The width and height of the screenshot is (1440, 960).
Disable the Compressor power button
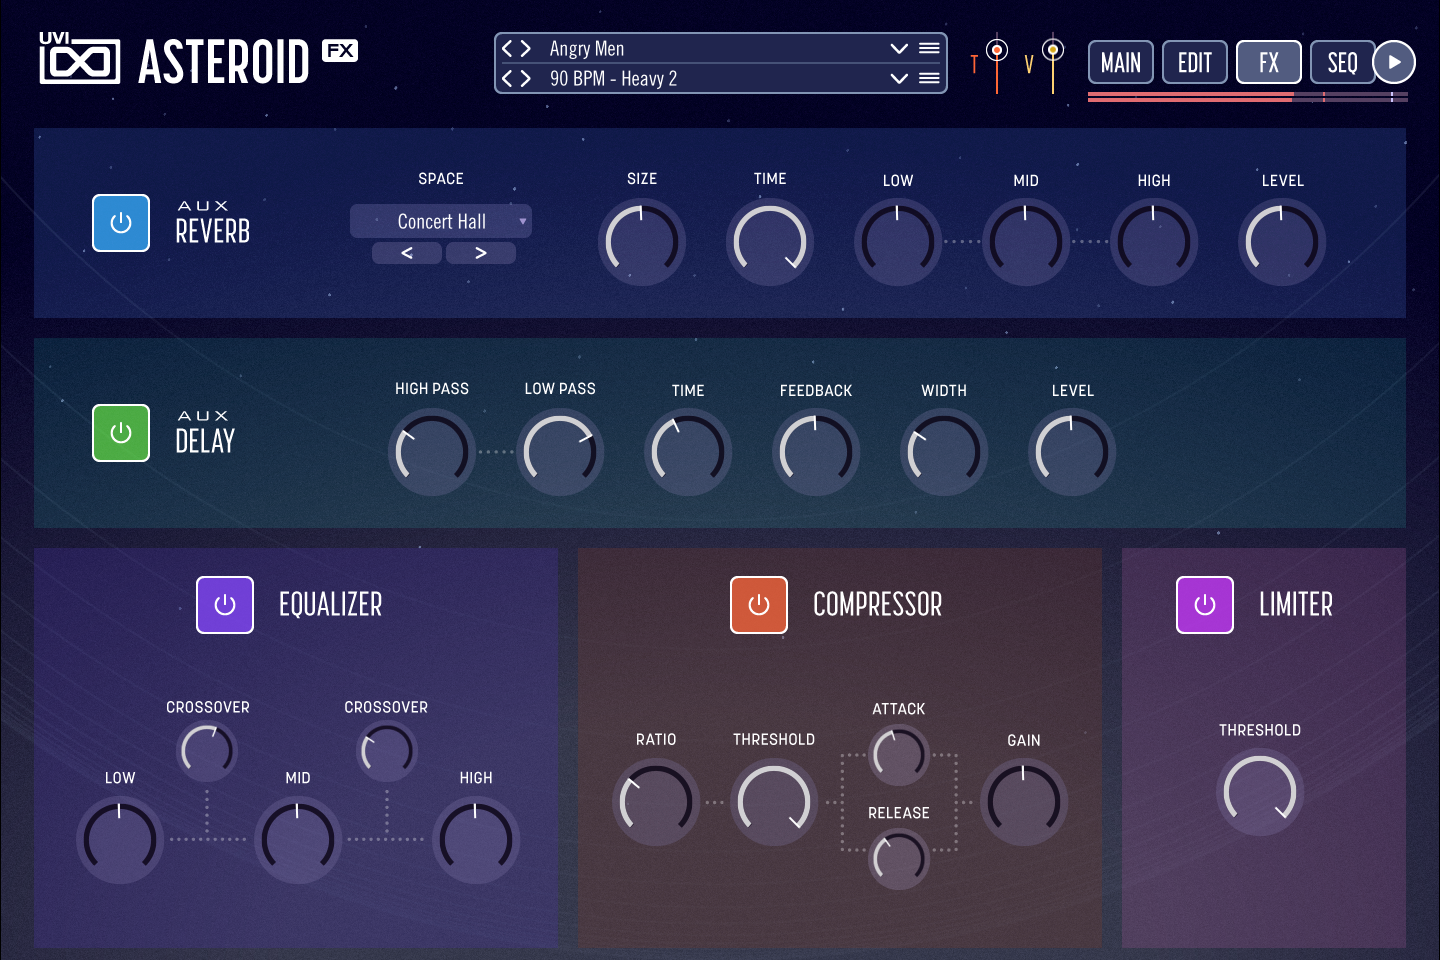[759, 605]
